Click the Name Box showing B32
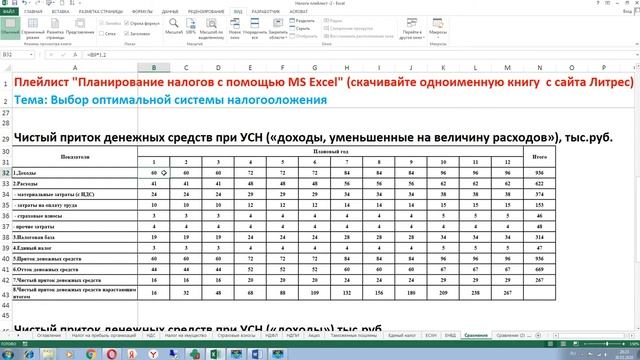 coord(15,55)
